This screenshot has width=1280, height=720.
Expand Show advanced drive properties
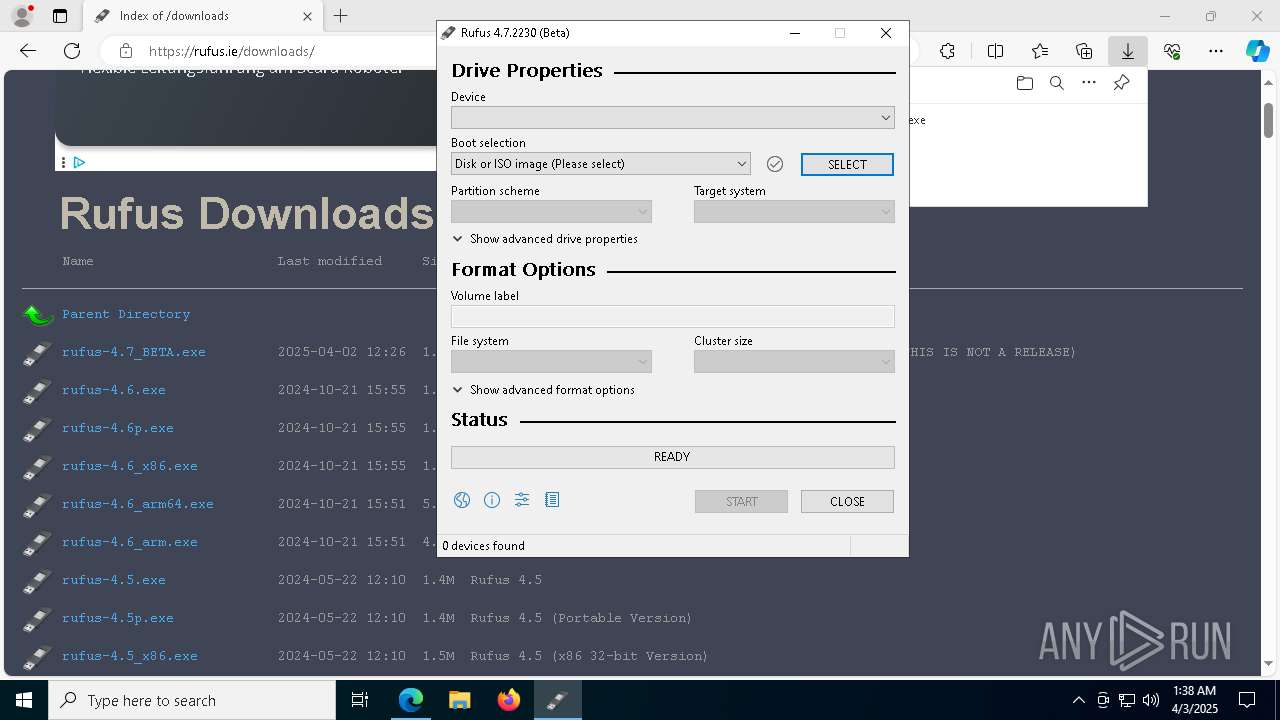pos(545,239)
